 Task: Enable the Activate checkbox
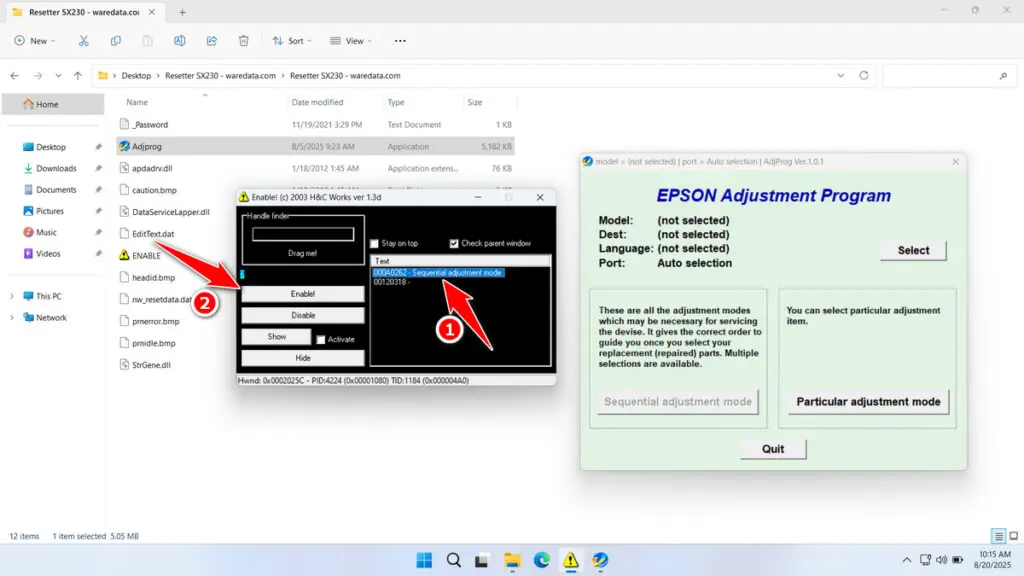321,339
